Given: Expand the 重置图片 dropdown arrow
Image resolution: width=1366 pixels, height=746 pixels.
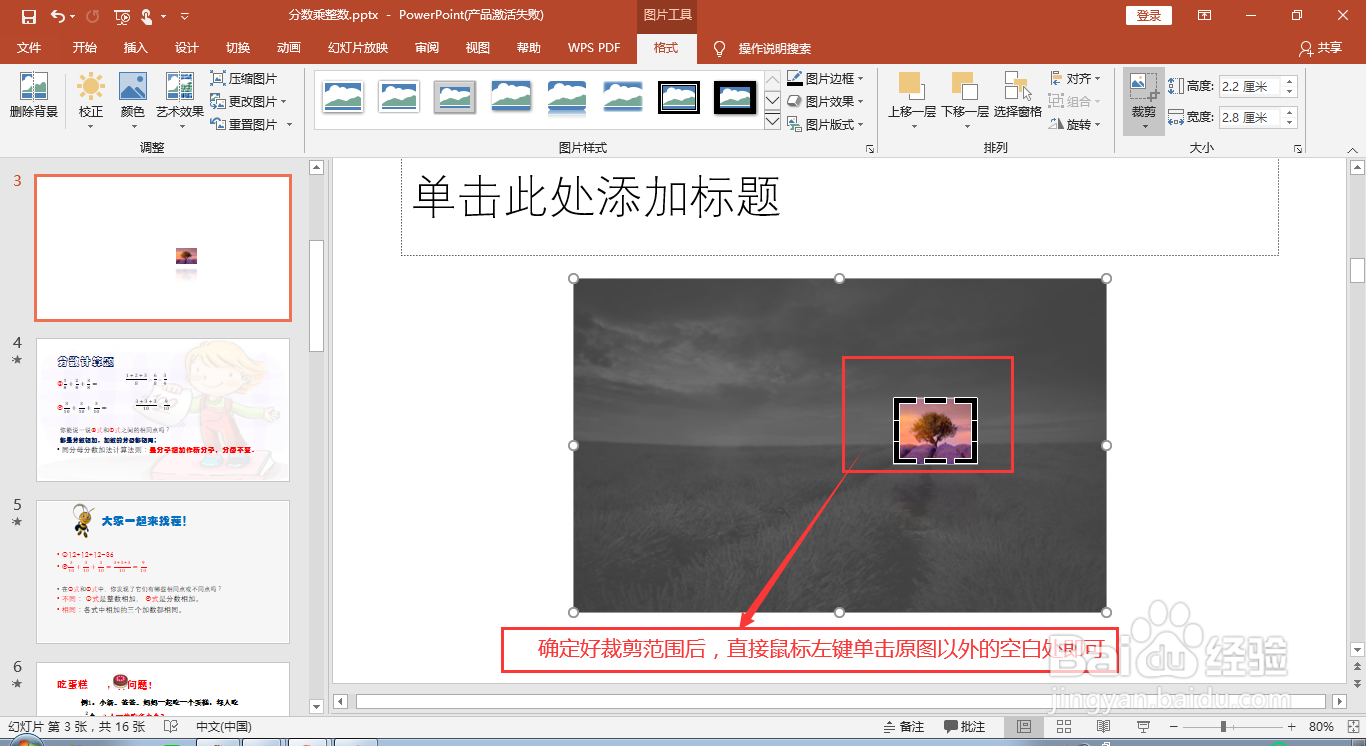Looking at the screenshot, I should [289, 124].
